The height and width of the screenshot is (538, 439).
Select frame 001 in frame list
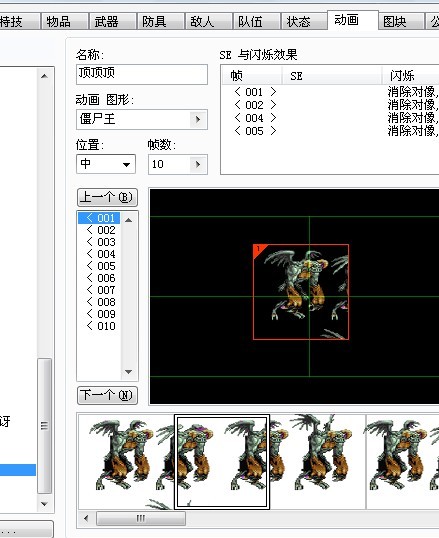(x=99, y=218)
